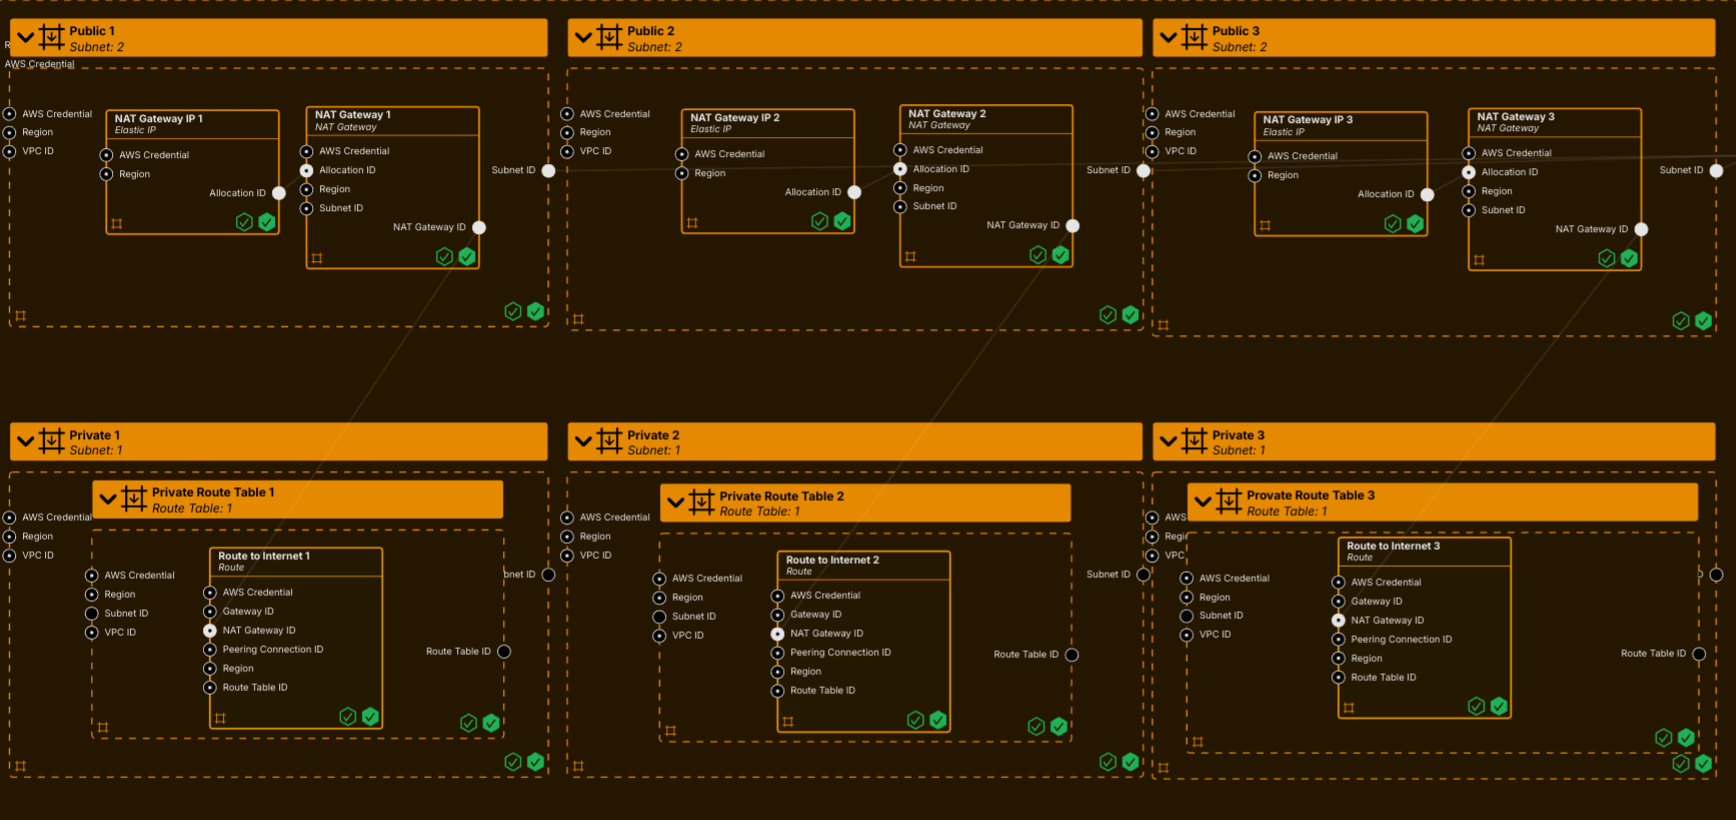Select the NAT Gateway 2 node title
This screenshot has width=1736, height=820.
pos(947,114)
